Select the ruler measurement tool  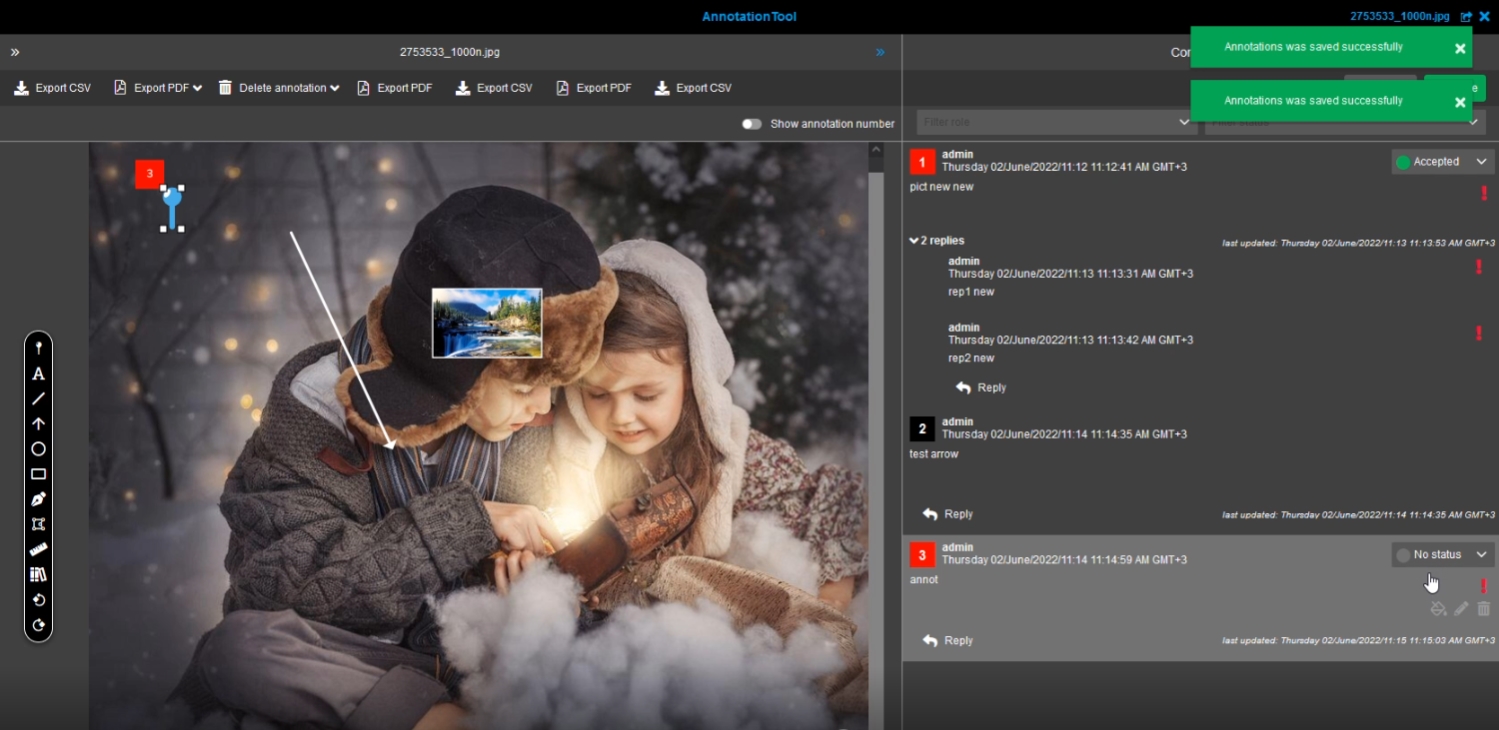coord(38,549)
